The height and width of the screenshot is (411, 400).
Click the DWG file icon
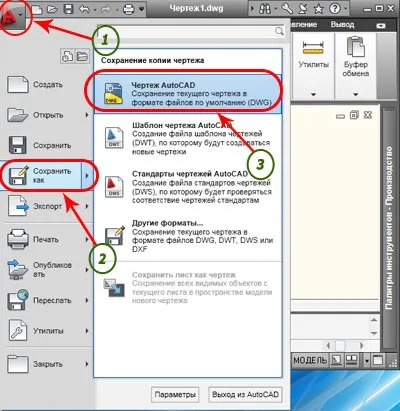113,94
